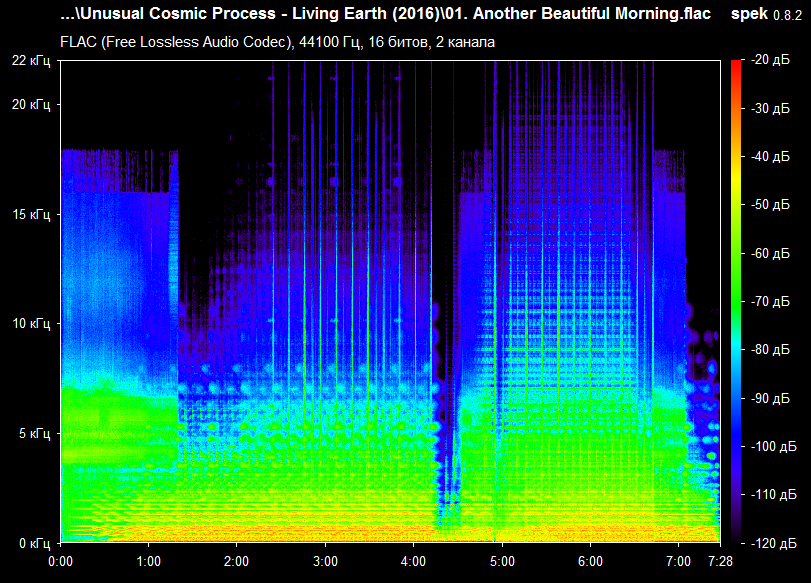Screen dimensions: 811x583
Task: Click the 5 кГц frequency label
Action: pos(35,433)
